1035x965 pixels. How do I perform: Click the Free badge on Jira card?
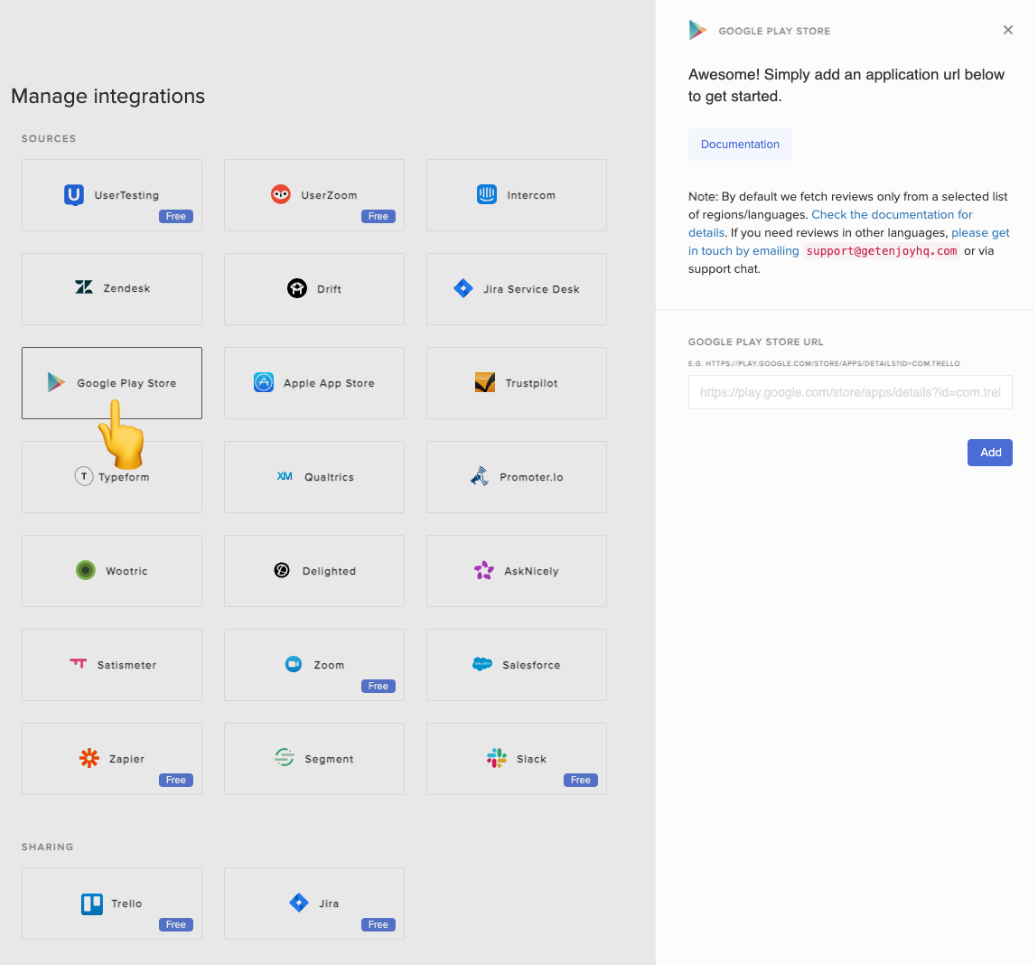378,924
